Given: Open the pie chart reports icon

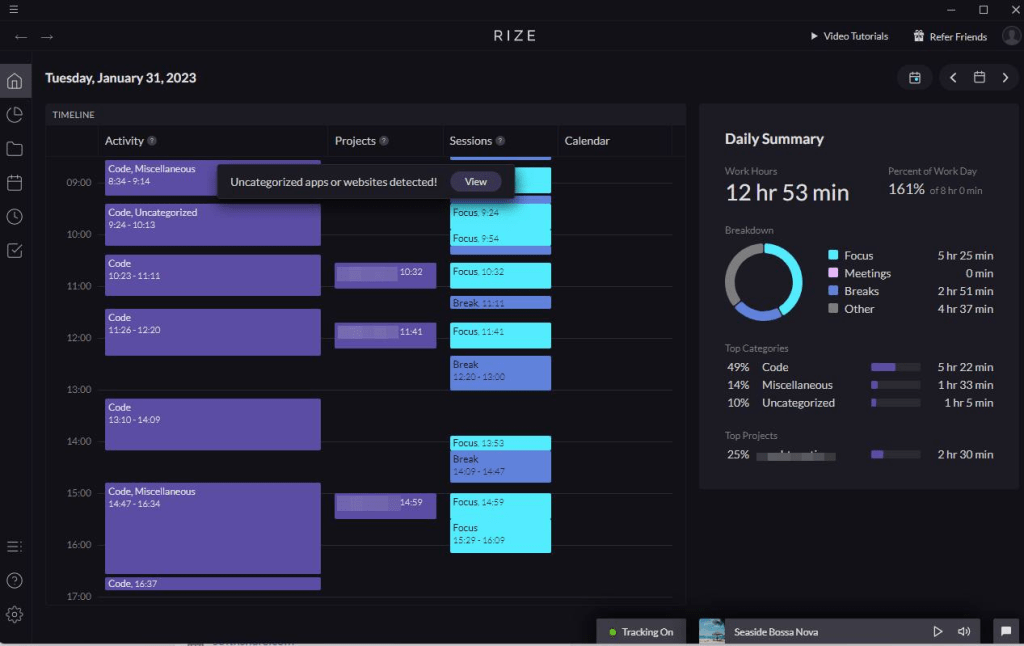Looking at the screenshot, I should pyautogui.click(x=15, y=115).
